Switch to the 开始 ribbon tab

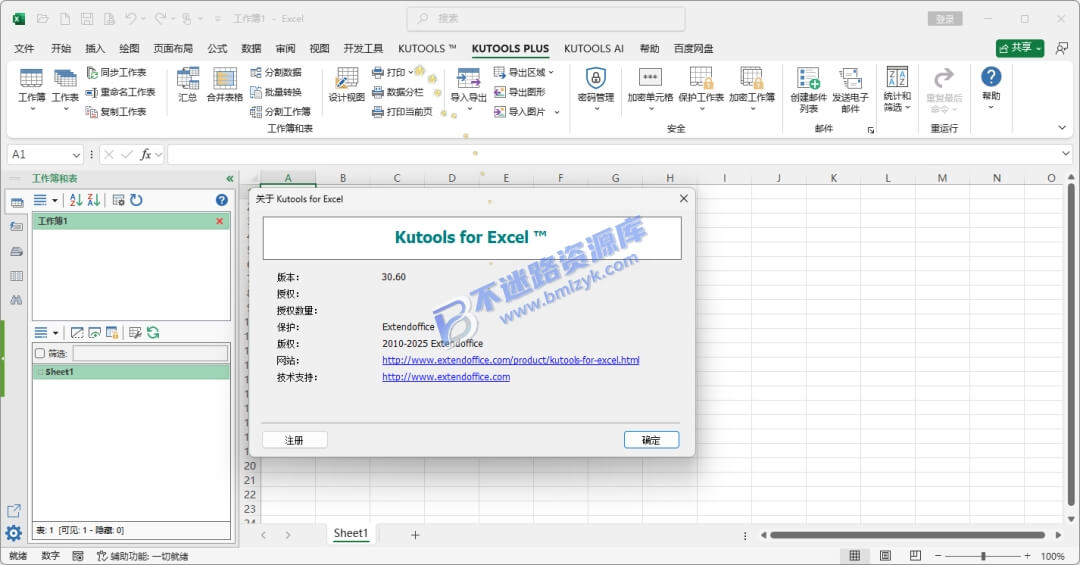61,48
